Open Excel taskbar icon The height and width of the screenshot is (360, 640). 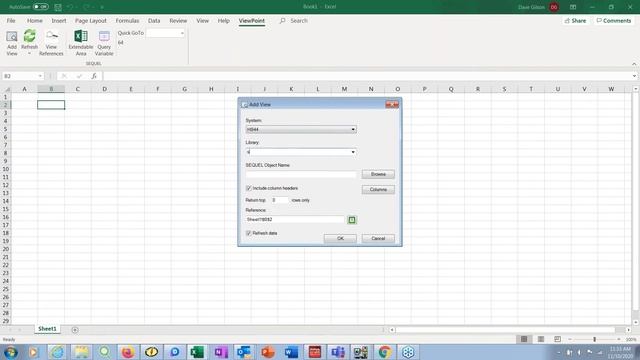[x=198, y=352]
